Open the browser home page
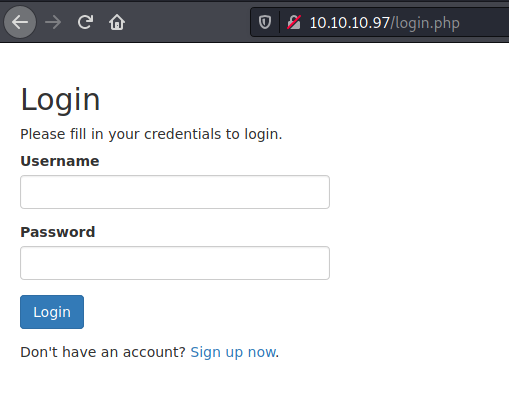The height and width of the screenshot is (394, 509). (x=117, y=22)
